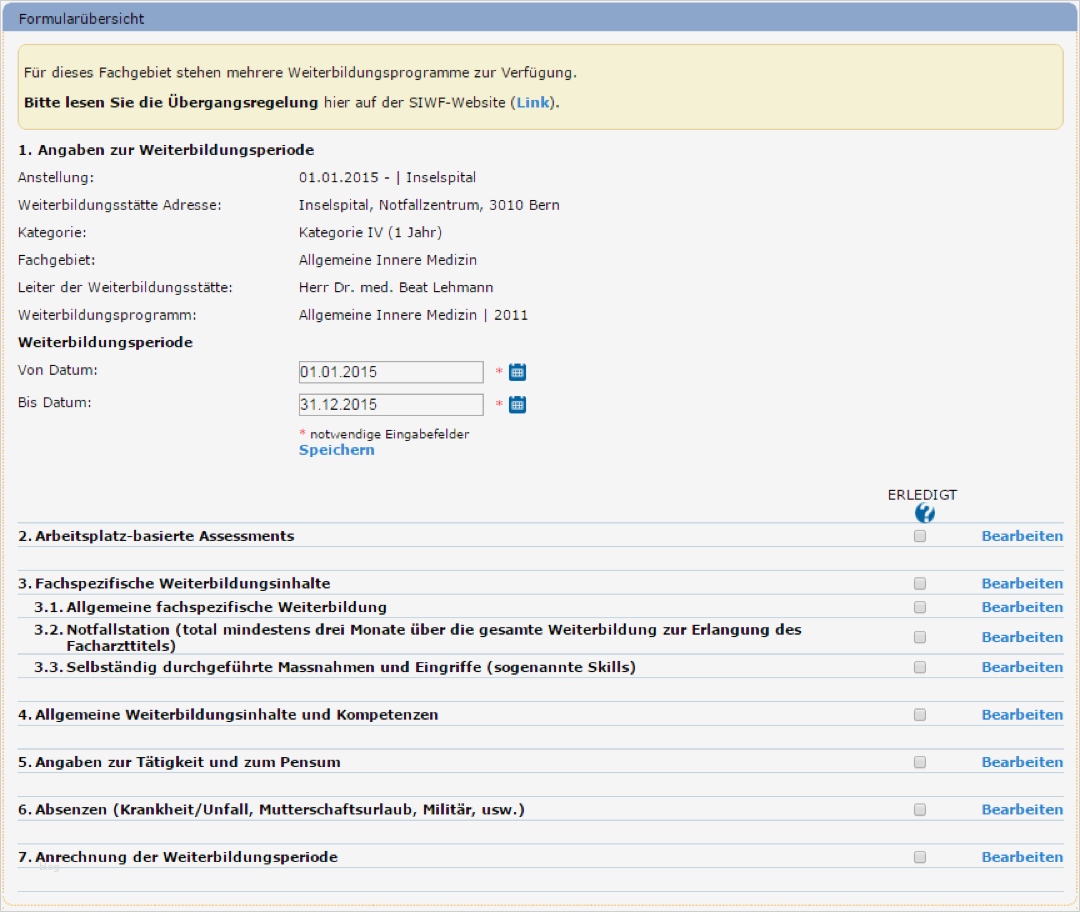
Task: Edit section 3 Fachspezifische Weiterbildungsinhalte
Action: (x=1022, y=583)
